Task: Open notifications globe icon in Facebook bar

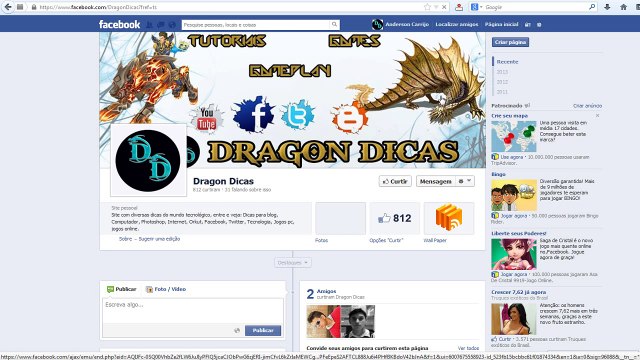Action: (172, 25)
